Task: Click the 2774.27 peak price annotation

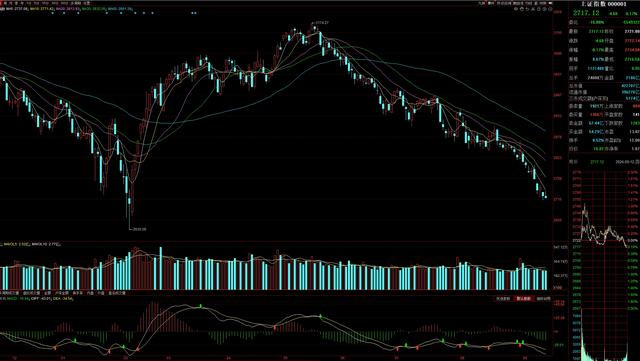Action: pyautogui.click(x=322, y=23)
